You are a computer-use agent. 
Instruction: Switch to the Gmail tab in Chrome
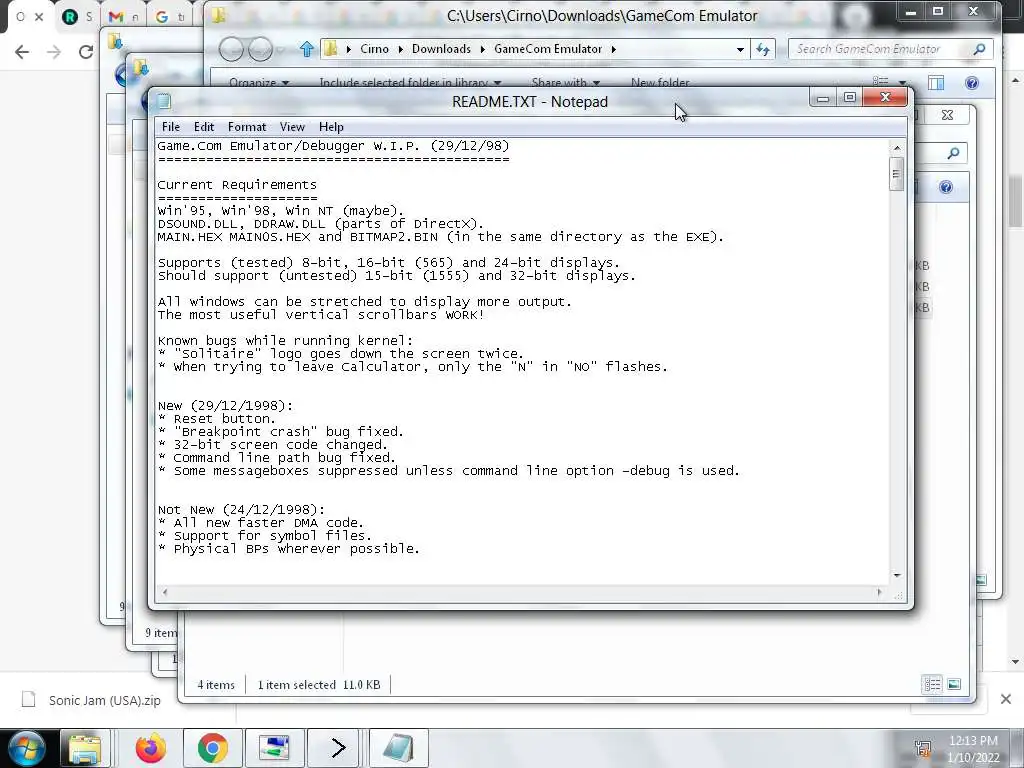[x=123, y=17]
